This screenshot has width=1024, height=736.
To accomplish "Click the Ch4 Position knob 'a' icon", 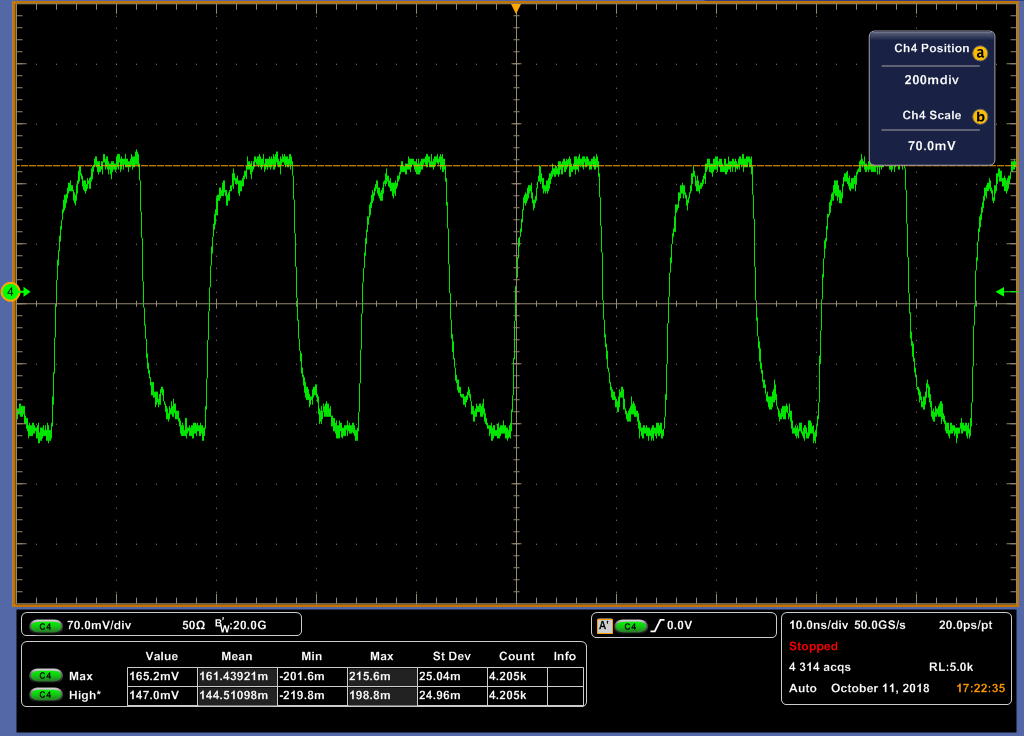I will 980,53.
